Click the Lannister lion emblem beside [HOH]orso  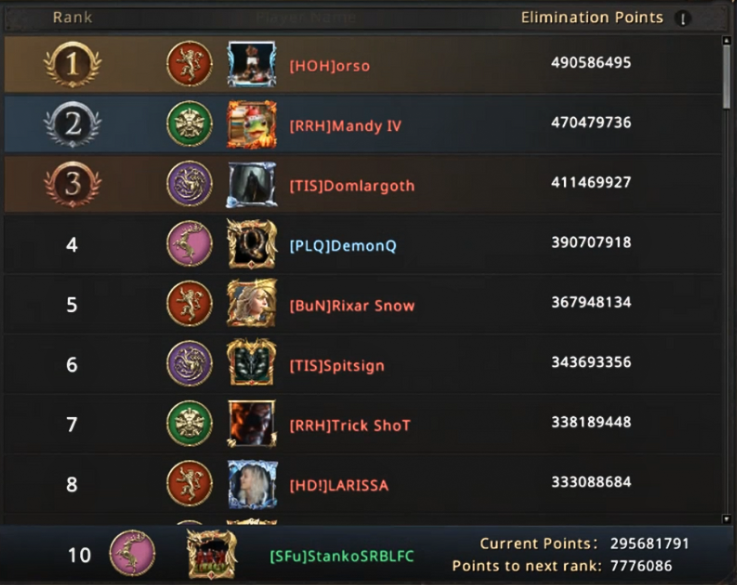coord(189,63)
